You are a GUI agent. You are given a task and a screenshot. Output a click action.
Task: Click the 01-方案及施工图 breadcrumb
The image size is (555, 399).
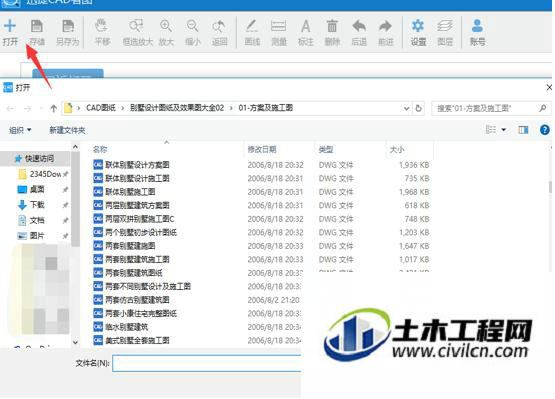point(265,108)
